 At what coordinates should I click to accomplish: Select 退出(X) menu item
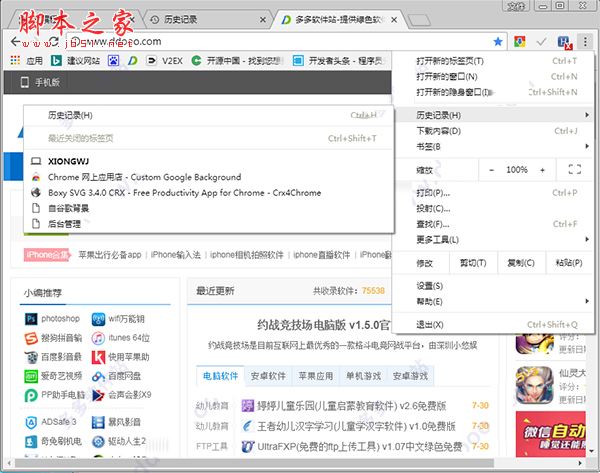point(494,325)
